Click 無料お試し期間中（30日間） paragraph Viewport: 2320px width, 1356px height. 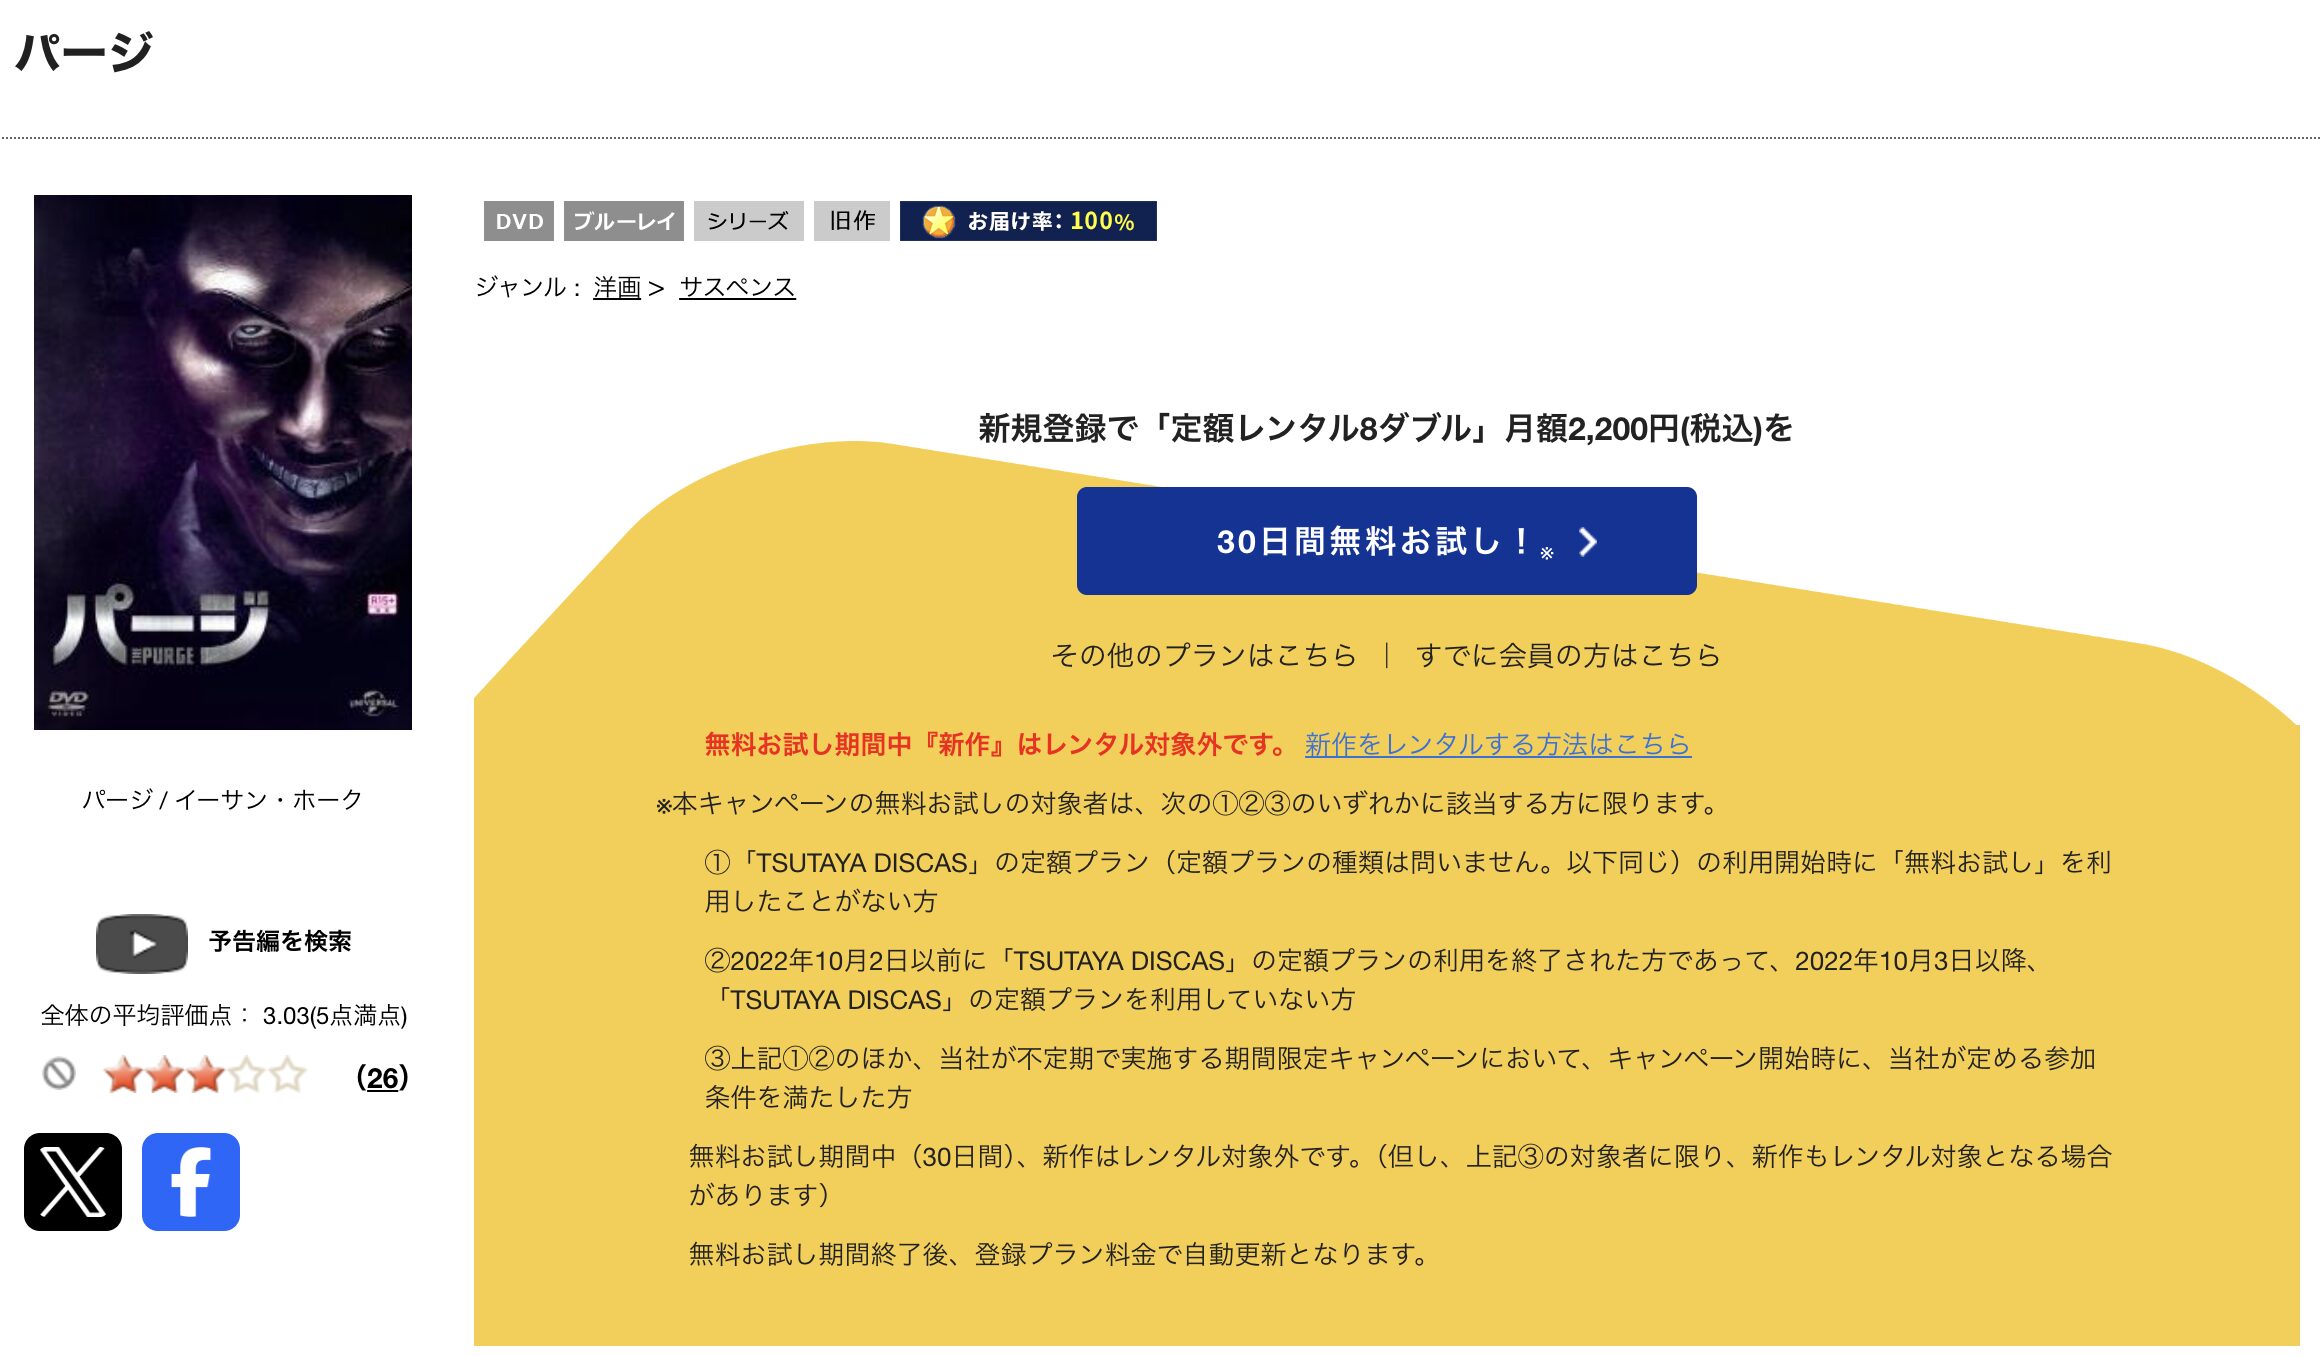(x=1400, y=1175)
